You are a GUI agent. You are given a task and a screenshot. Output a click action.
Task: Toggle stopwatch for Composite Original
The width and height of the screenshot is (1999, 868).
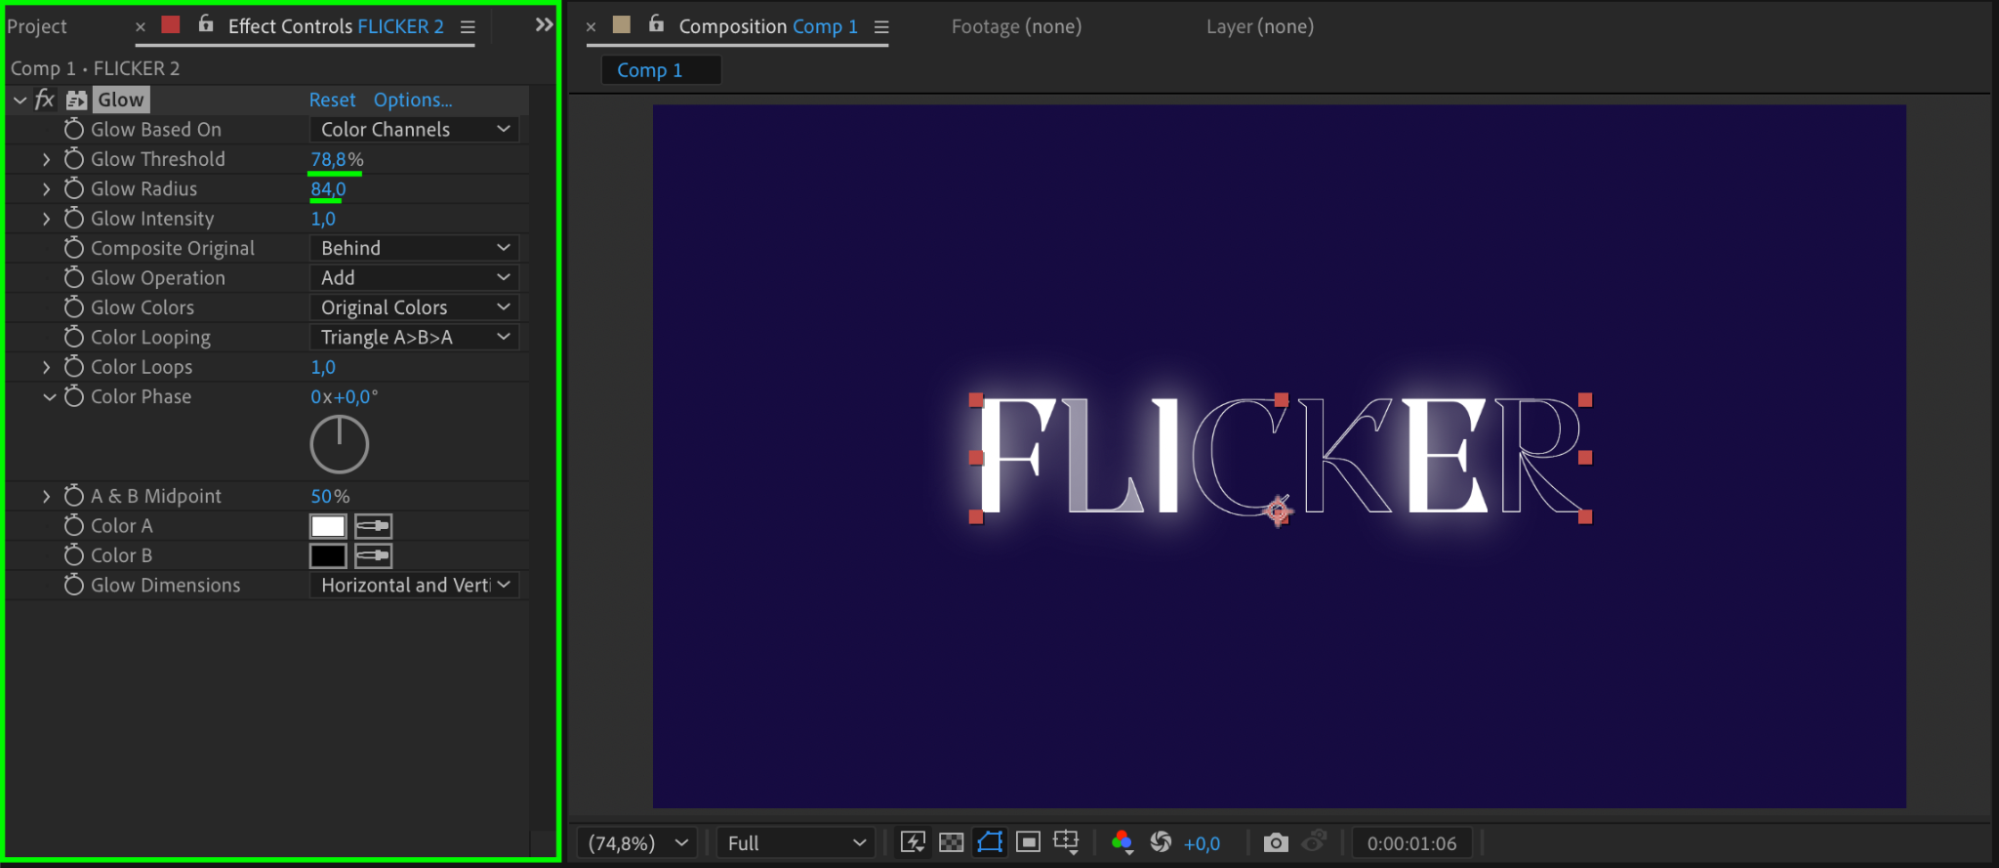tap(74, 248)
